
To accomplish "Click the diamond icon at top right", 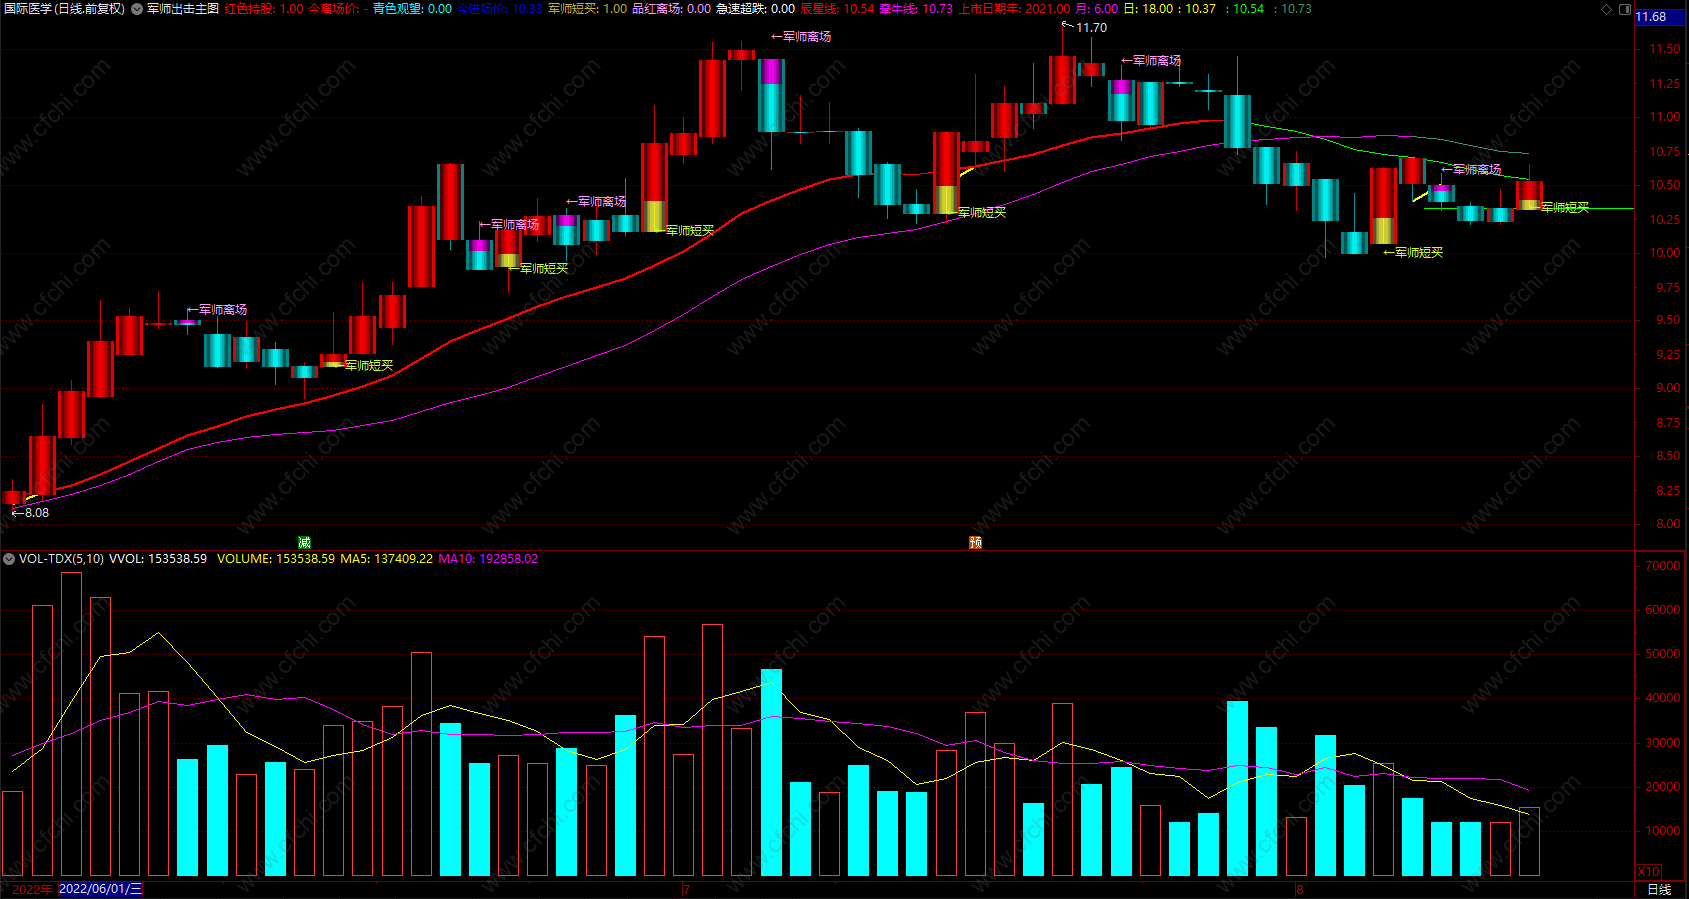I will pos(1607,9).
